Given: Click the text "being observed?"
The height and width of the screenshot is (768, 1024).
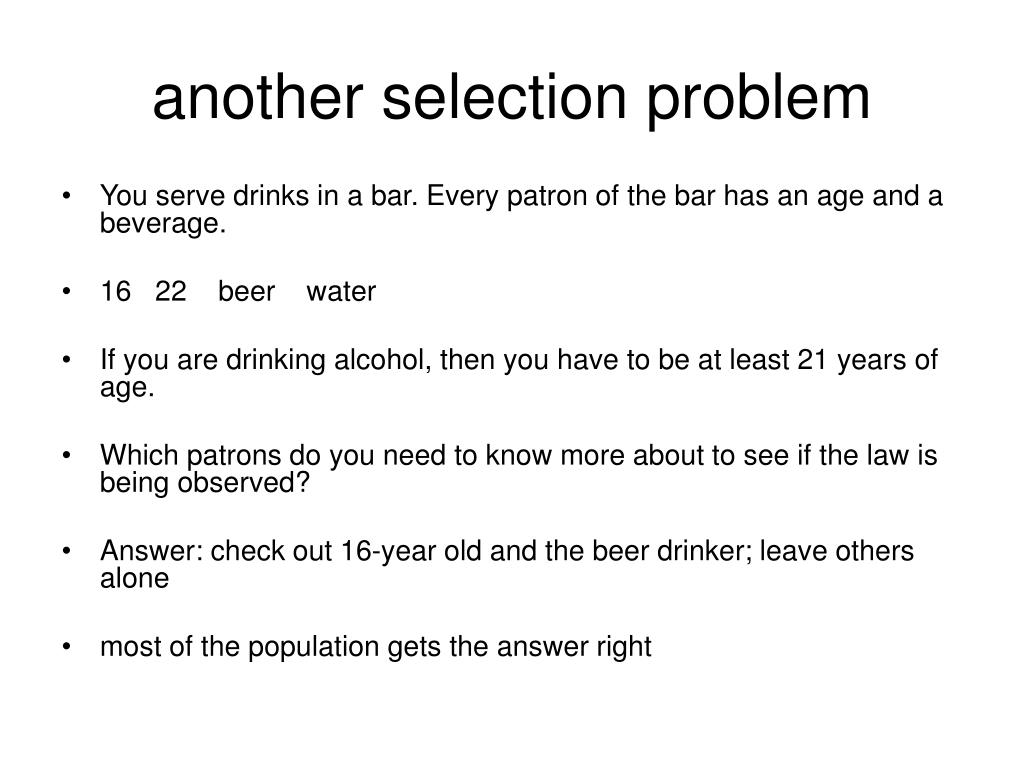Looking at the screenshot, I should click(204, 483).
